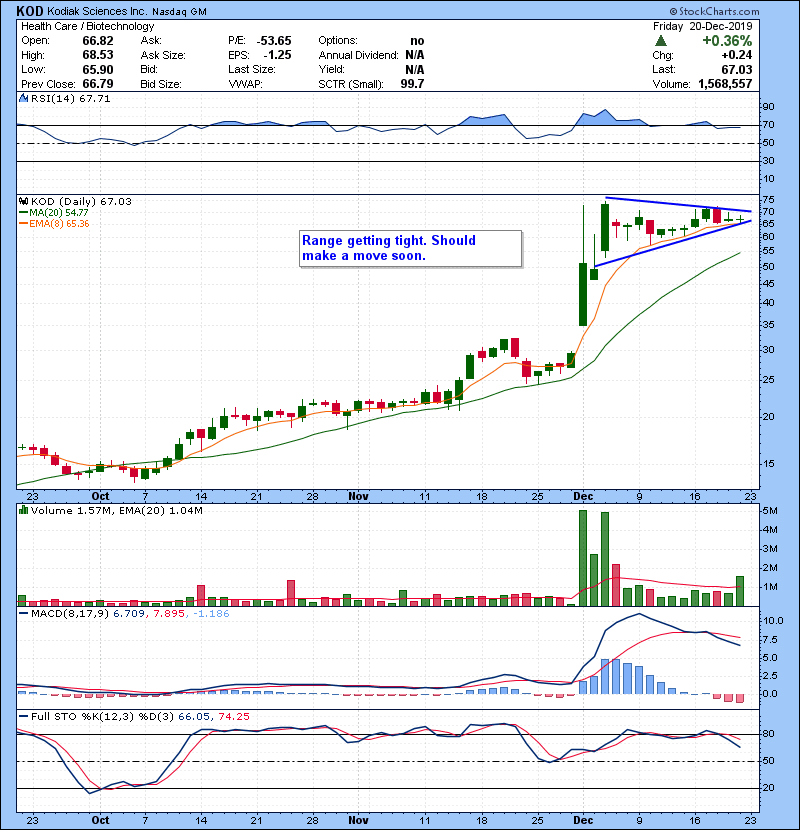800x830 pixels.
Task: Select the High value 68.53
Action: 98,55
